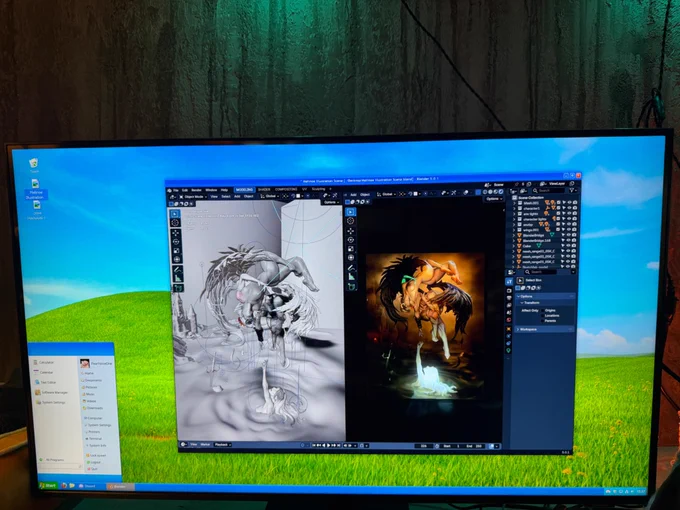This screenshot has height=510, width=680.
Task: Select the Move tool in rendered viewport
Action: 350,231
